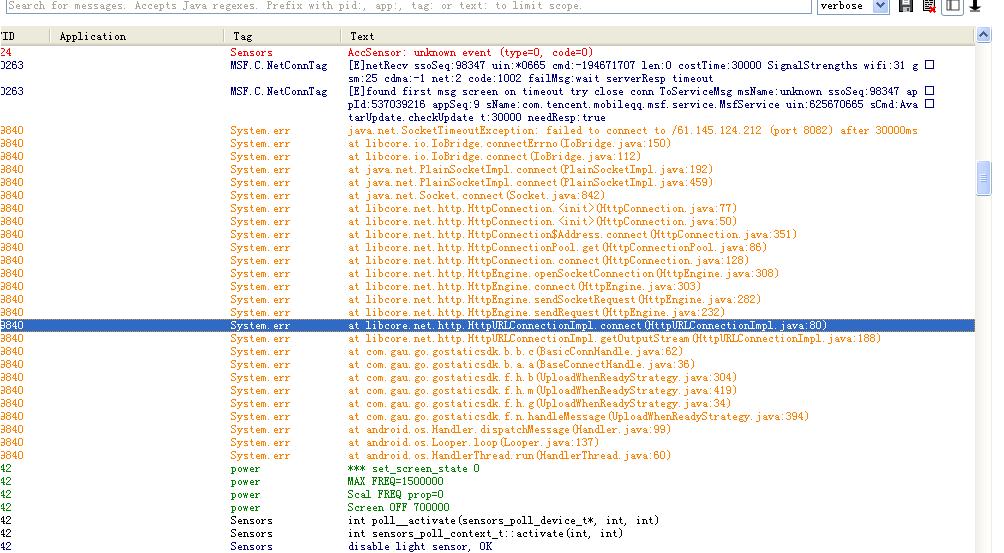The height and width of the screenshot is (553, 1004).
Task: Select the Screen OFF 700000 row
Action: click(487, 508)
